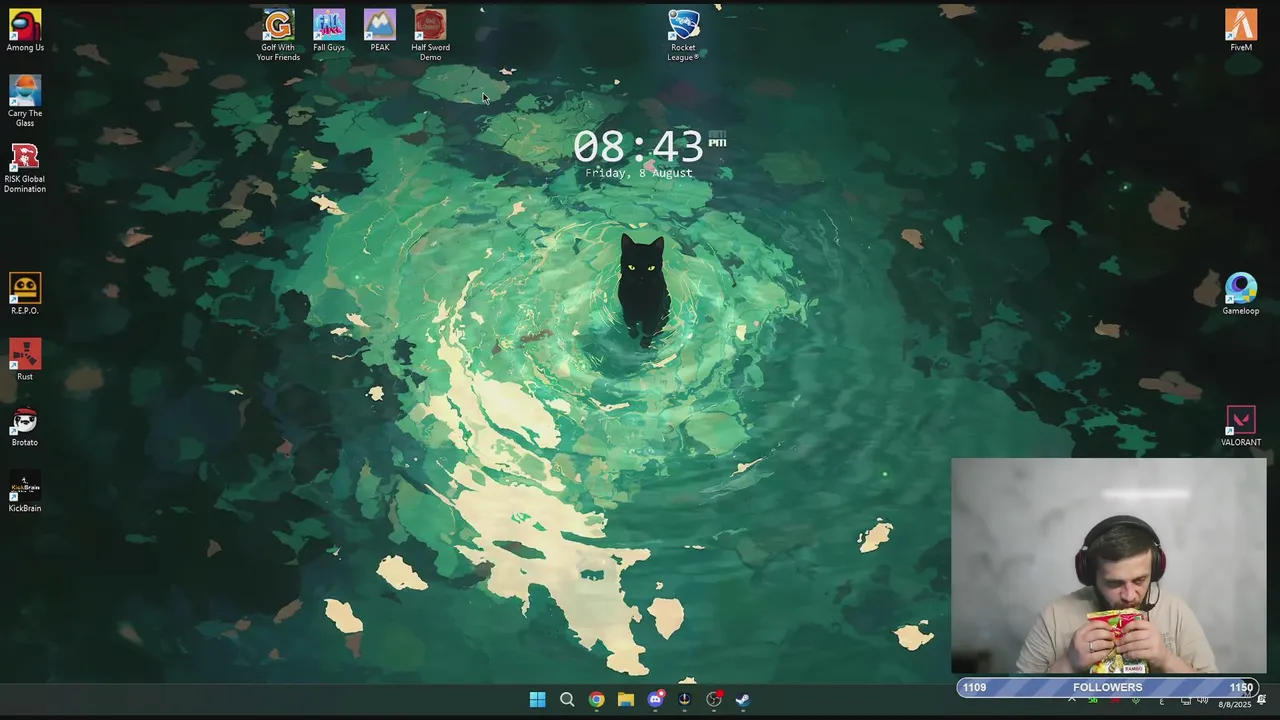Image resolution: width=1280 pixels, height=720 pixels.
Task: Select the Half Sword Demo icon
Action: (431, 35)
